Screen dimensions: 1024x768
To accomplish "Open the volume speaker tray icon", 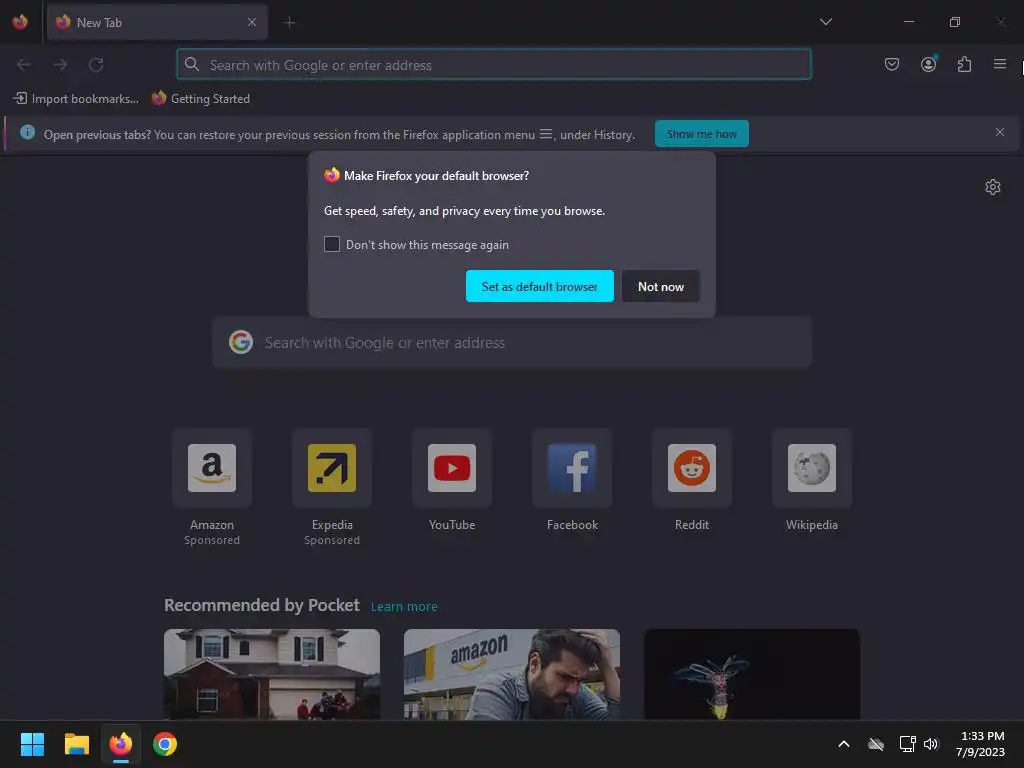I will (x=931, y=744).
